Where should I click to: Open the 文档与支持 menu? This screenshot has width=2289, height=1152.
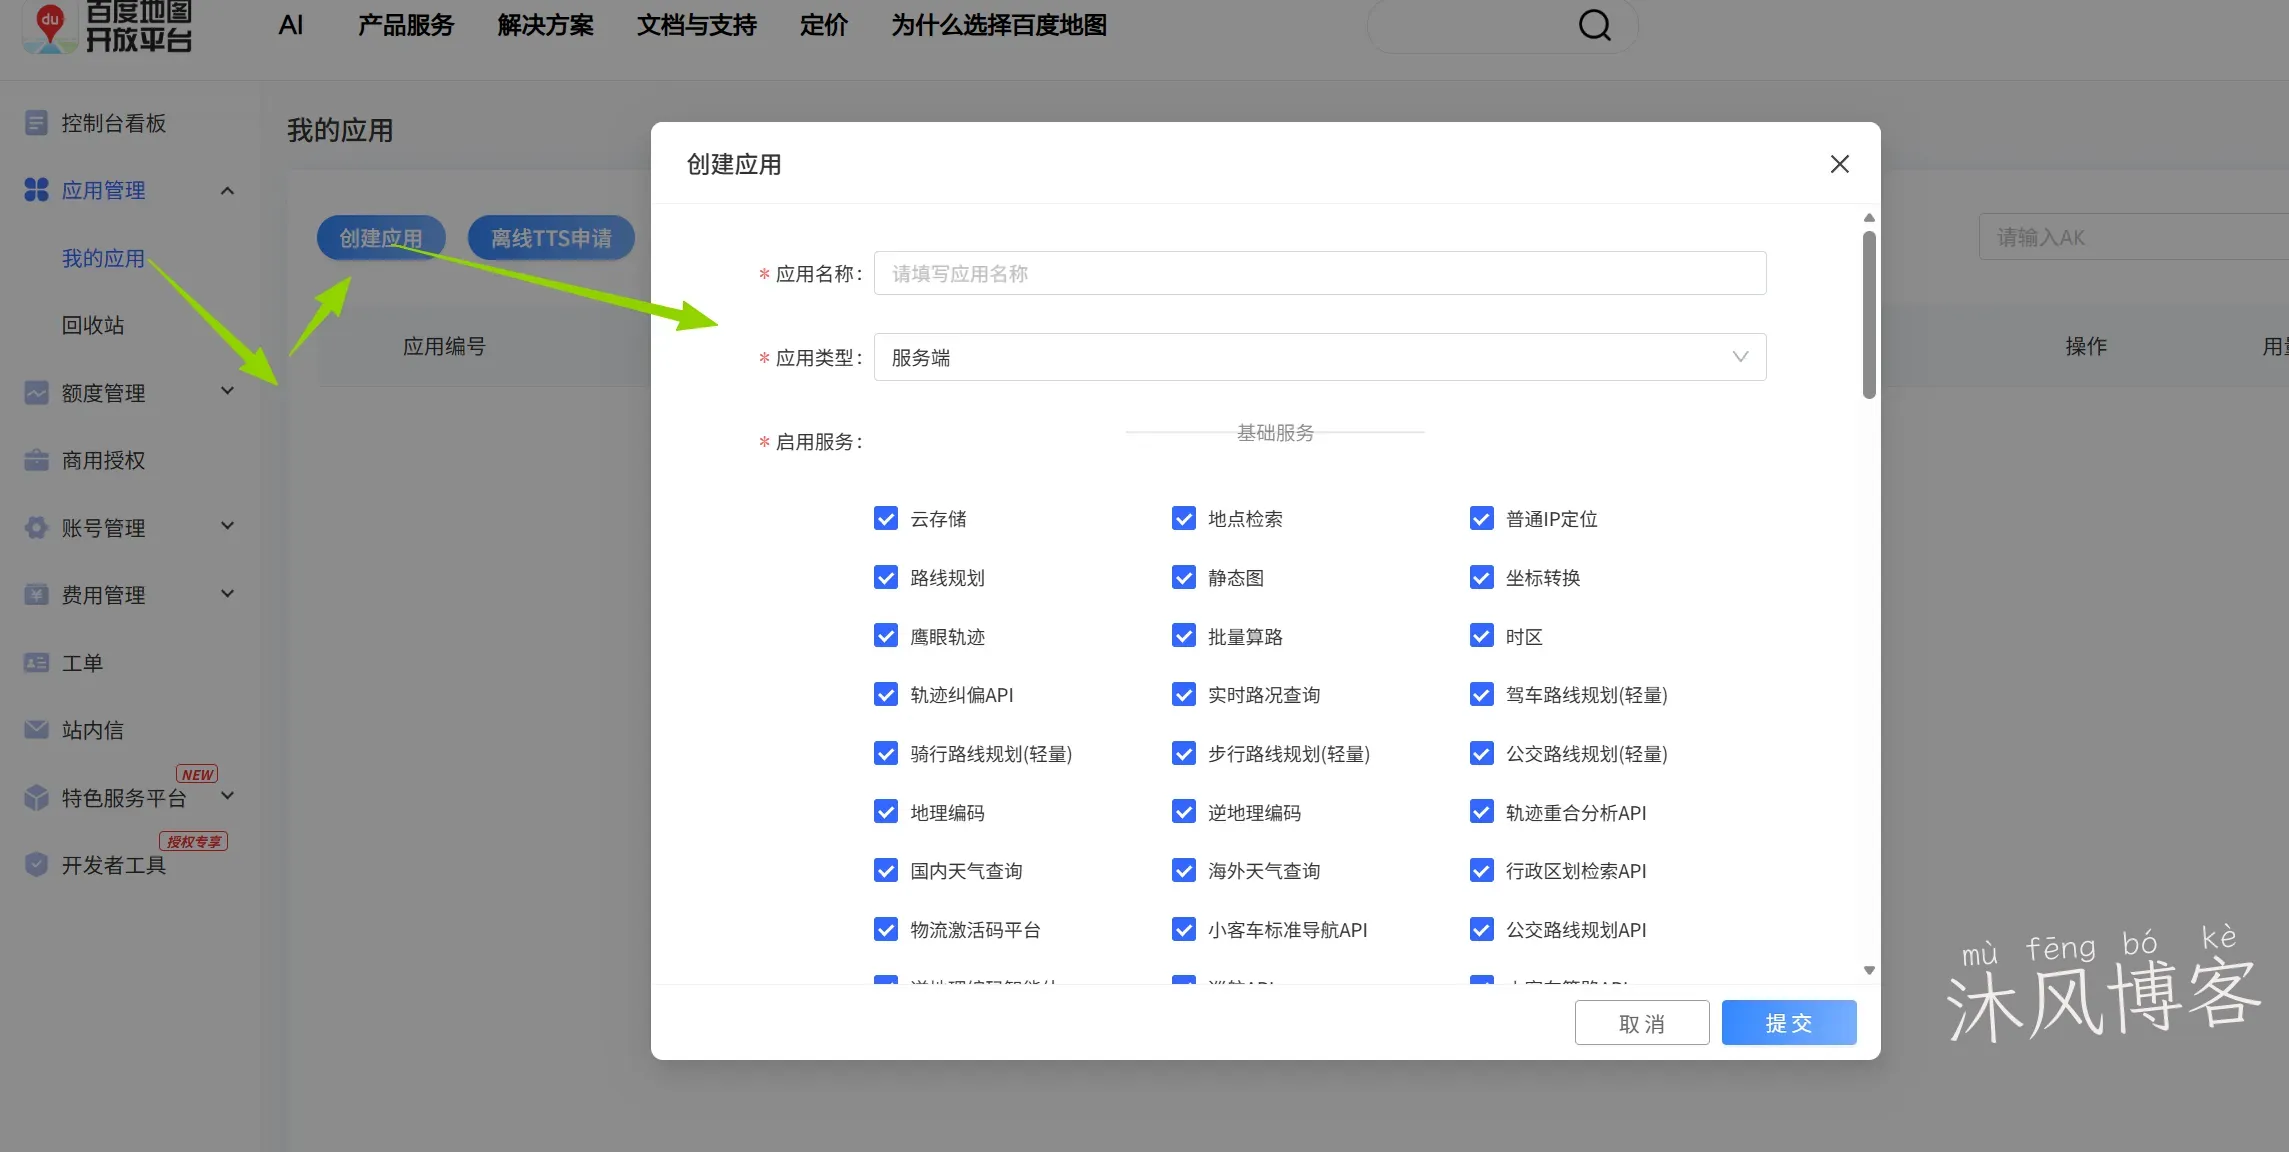[695, 25]
